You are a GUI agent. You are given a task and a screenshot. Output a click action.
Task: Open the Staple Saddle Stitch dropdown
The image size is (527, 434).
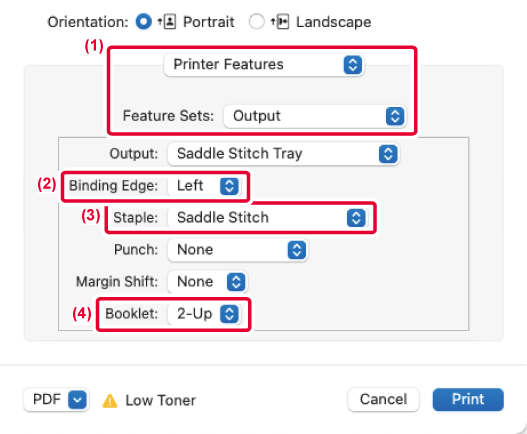(x=268, y=218)
